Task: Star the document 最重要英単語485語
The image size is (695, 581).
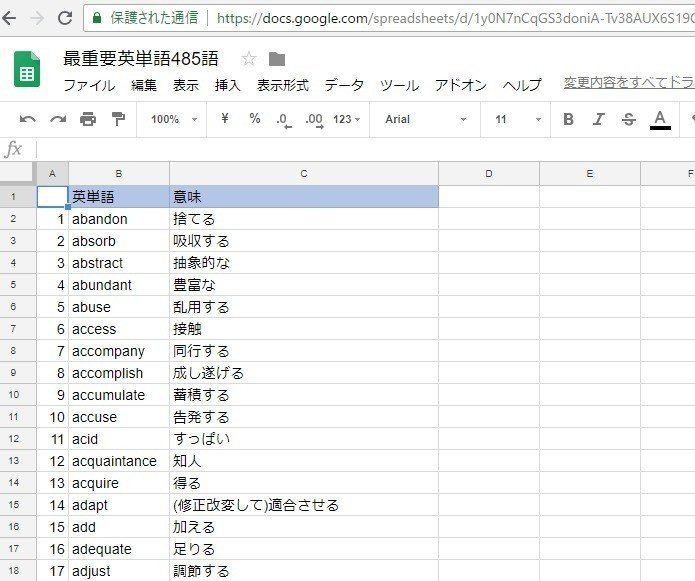Action: tap(249, 58)
